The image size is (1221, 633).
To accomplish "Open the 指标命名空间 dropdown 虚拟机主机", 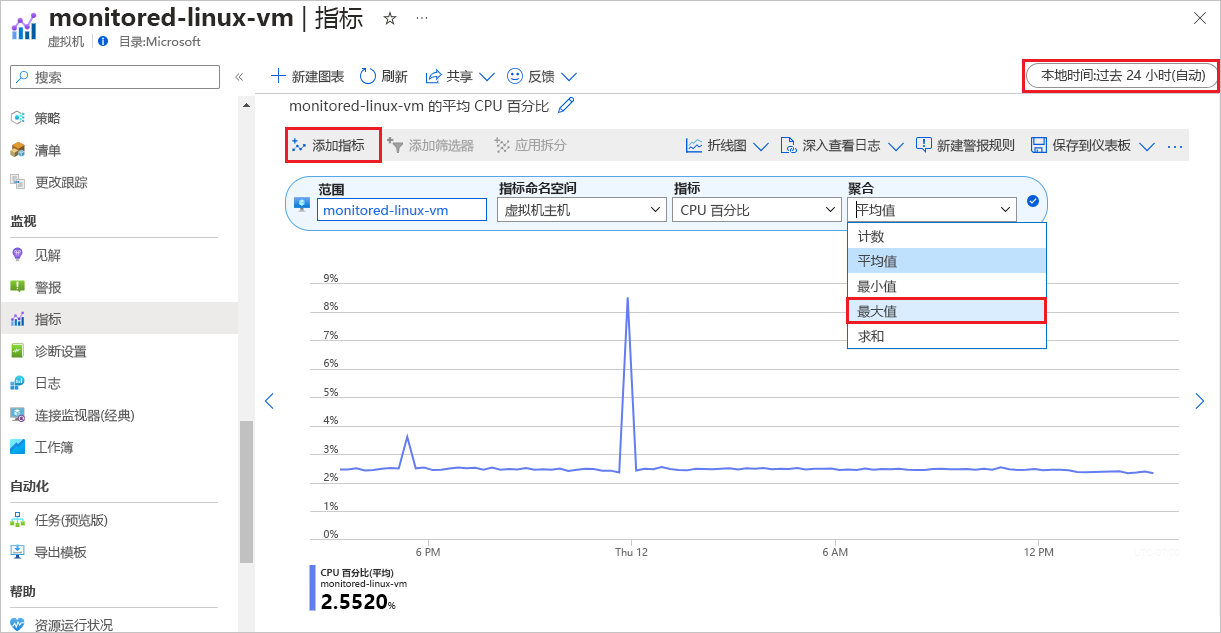I will (581, 210).
